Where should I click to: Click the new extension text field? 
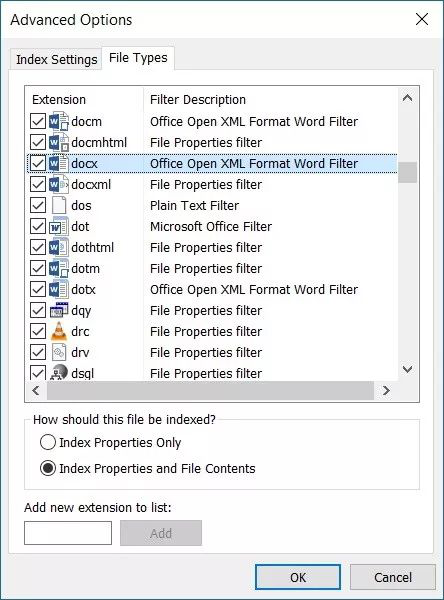[x=68, y=533]
